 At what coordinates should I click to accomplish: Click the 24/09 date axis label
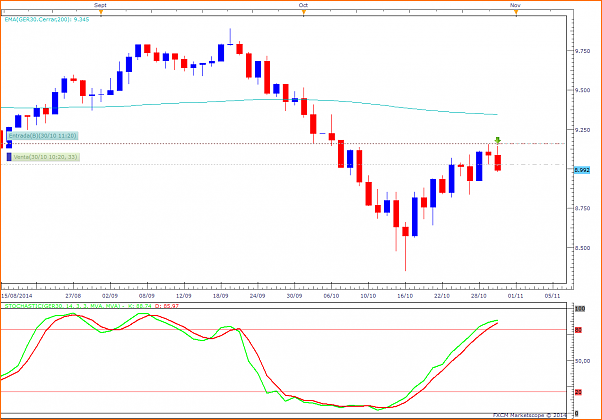258,296
